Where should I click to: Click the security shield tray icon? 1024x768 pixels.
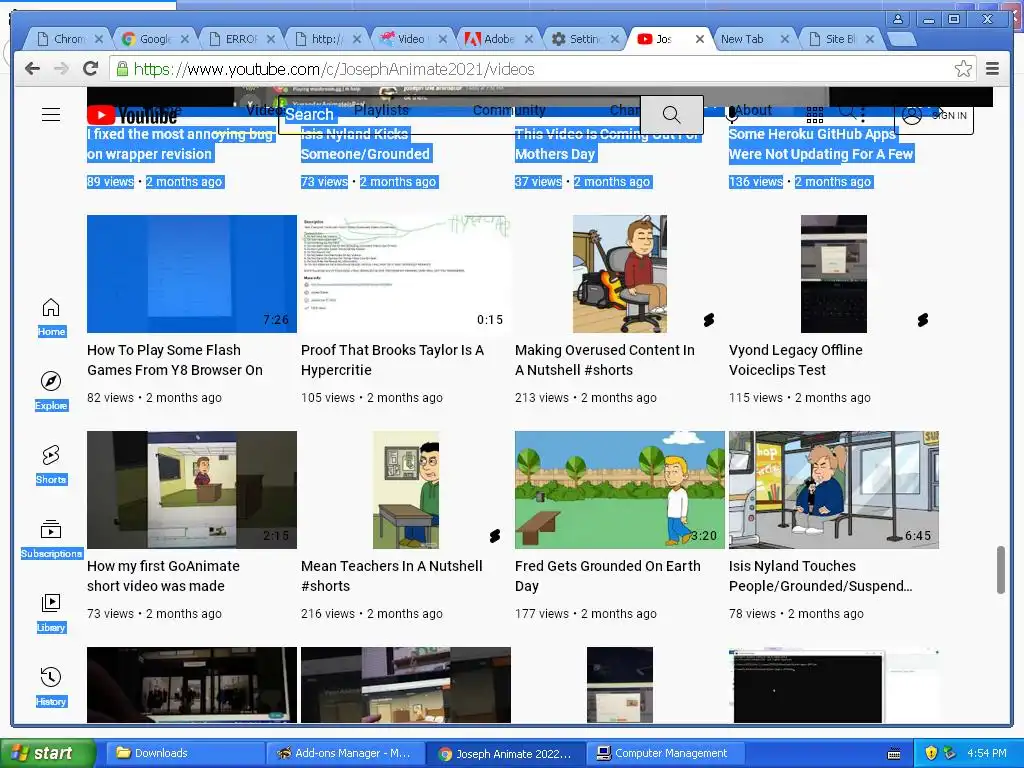point(931,753)
